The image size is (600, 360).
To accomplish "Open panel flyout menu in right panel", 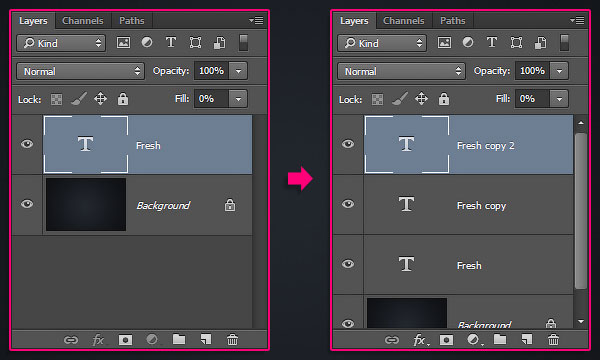I will click(x=577, y=20).
